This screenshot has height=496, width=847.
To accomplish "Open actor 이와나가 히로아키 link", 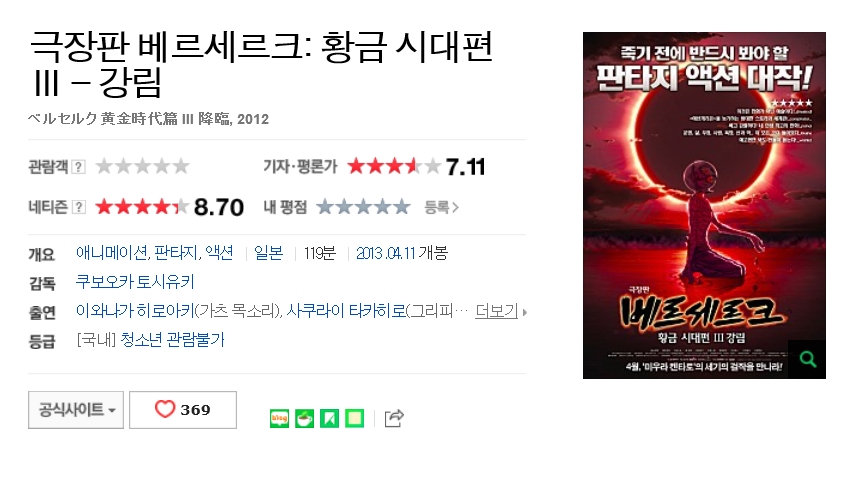I will tap(135, 311).
